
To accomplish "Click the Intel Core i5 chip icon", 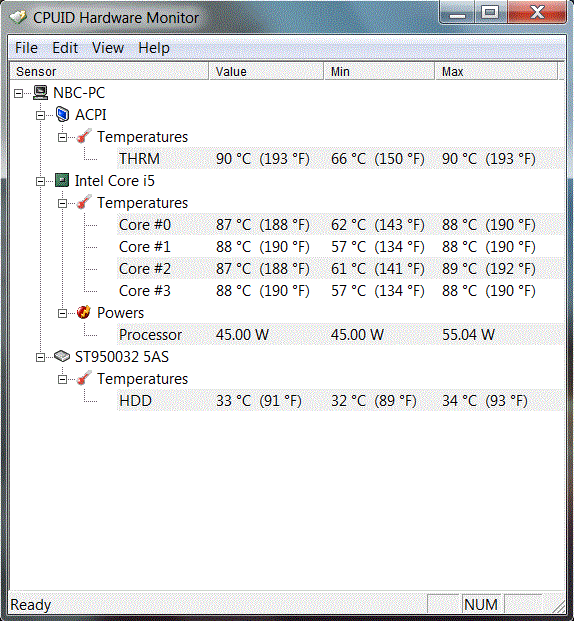I will pyautogui.click(x=62, y=181).
